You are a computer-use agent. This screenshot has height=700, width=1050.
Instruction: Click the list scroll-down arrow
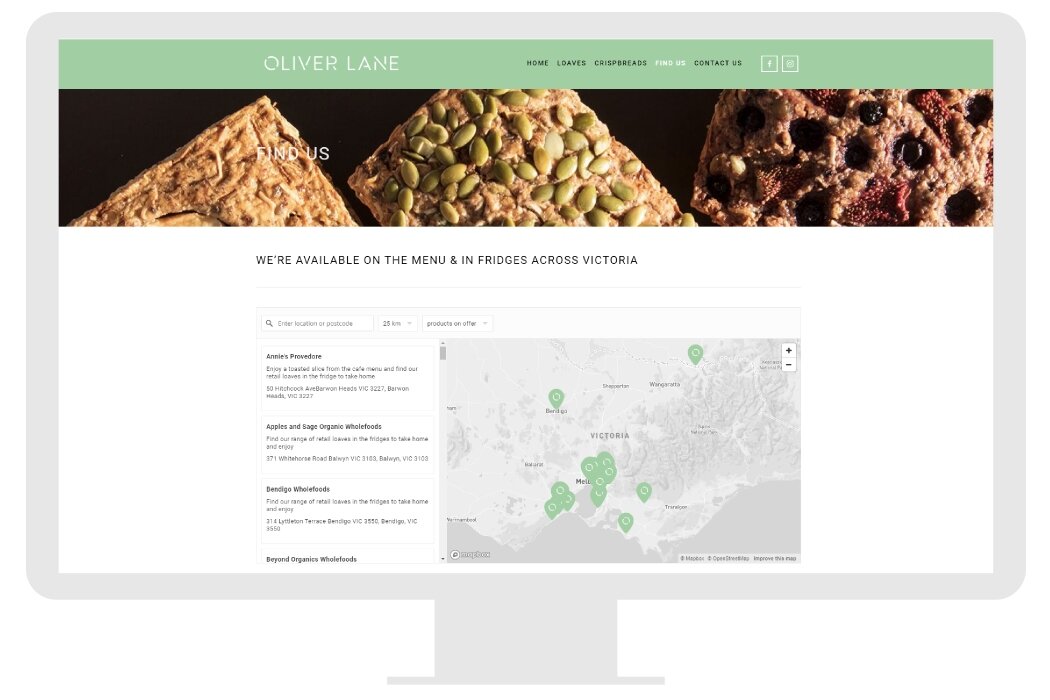pyautogui.click(x=443, y=559)
